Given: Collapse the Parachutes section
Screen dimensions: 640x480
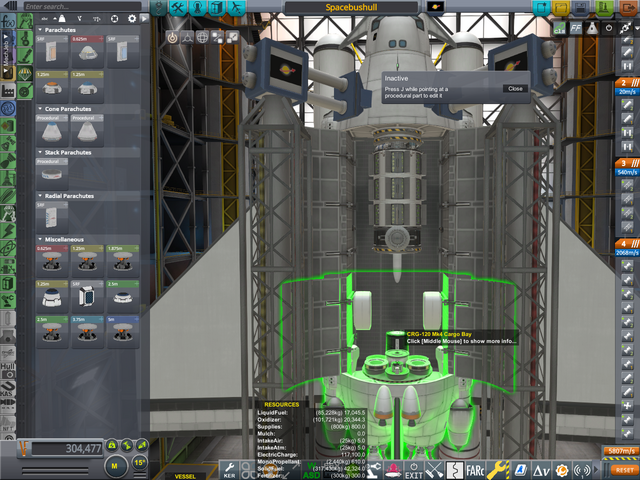Looking at the screenshot, I should (40, 30).
